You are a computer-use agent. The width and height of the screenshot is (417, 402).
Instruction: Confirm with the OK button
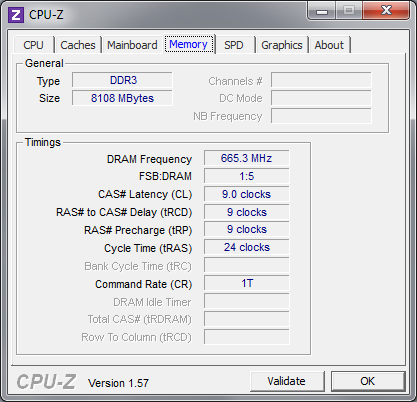tap(368, 381)
